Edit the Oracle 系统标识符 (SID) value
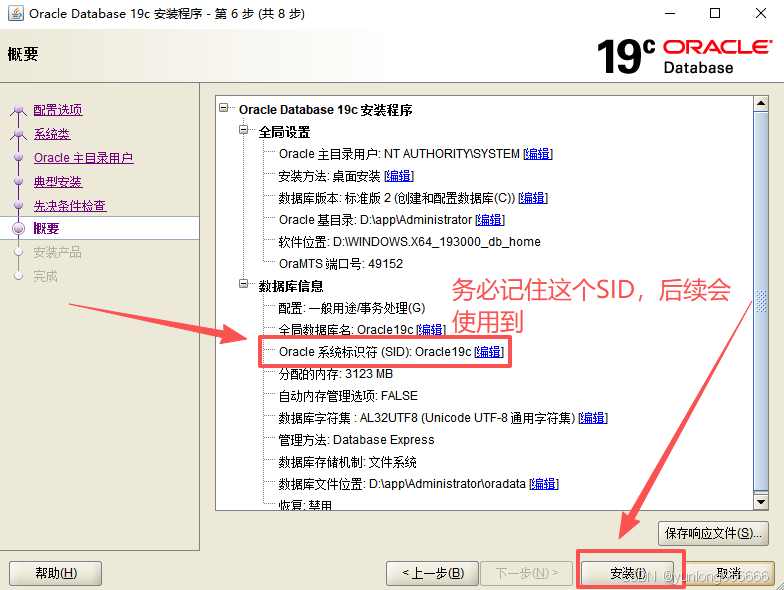The image size is (784, 590). [489, 352]
